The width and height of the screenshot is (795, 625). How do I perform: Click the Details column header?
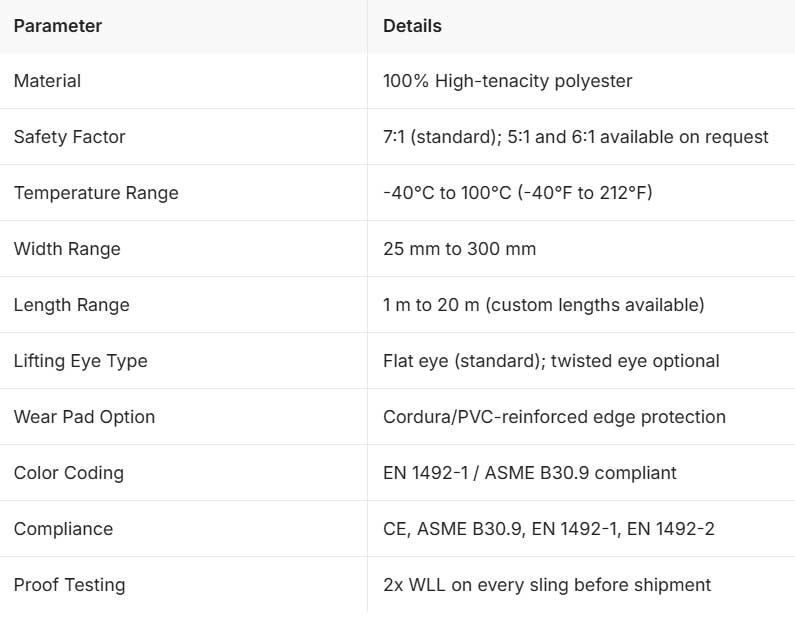[x=412, y=26]
